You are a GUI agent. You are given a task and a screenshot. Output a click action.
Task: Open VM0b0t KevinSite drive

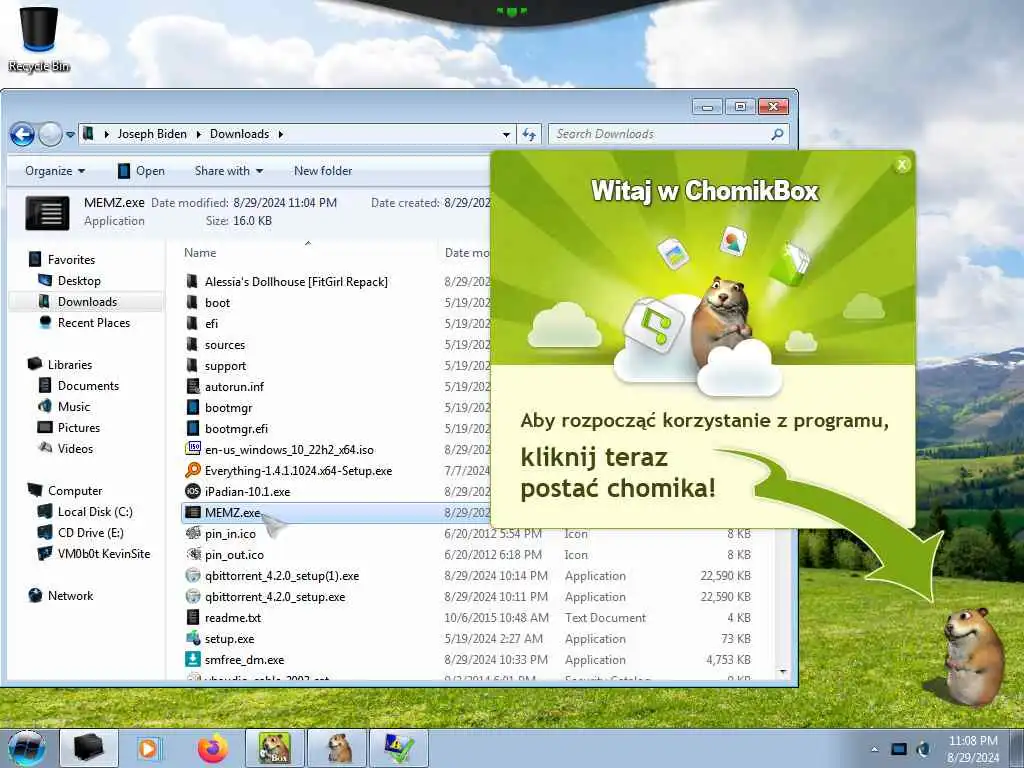104,554
